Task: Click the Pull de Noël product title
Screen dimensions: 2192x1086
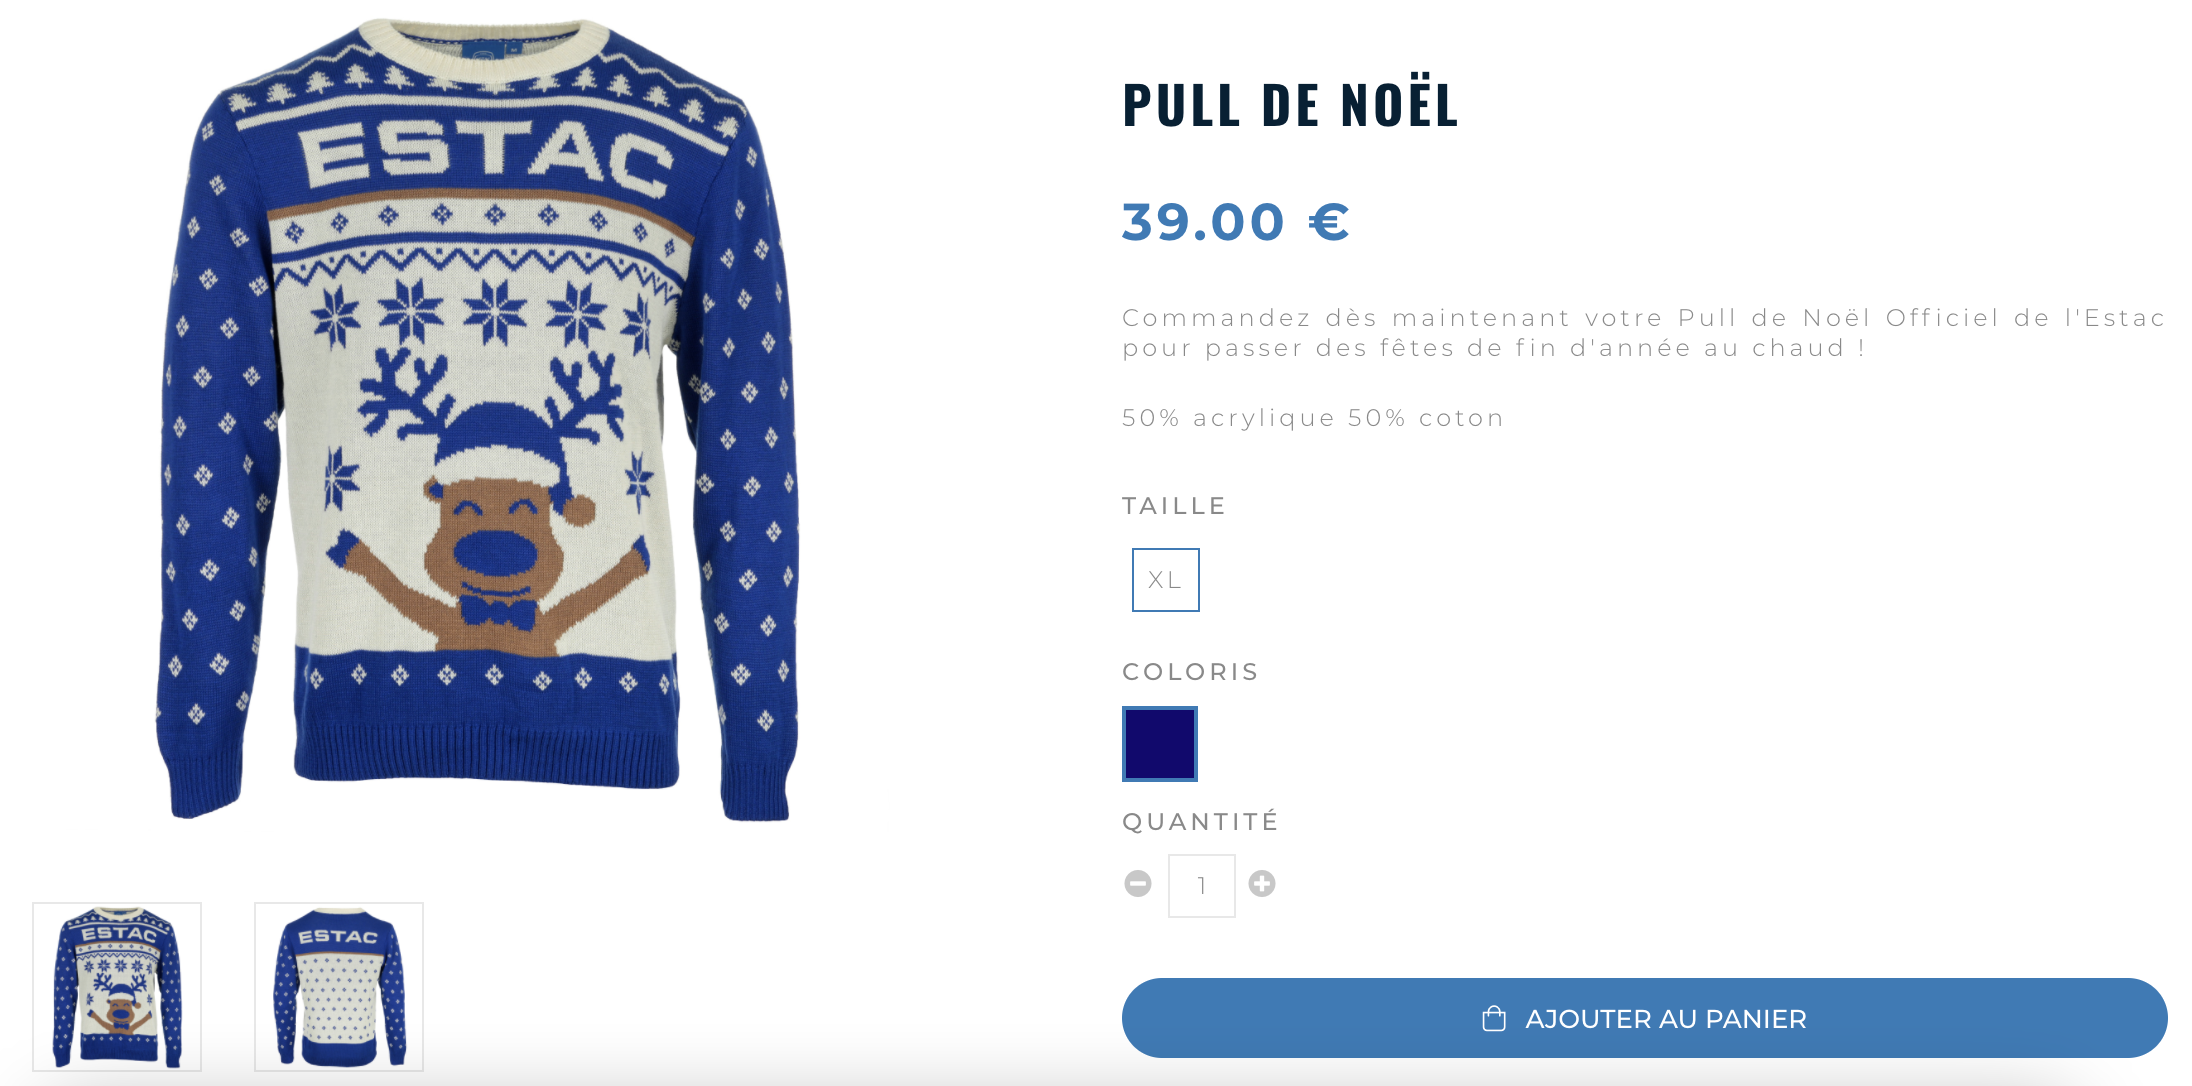Action: (1290, 105)
